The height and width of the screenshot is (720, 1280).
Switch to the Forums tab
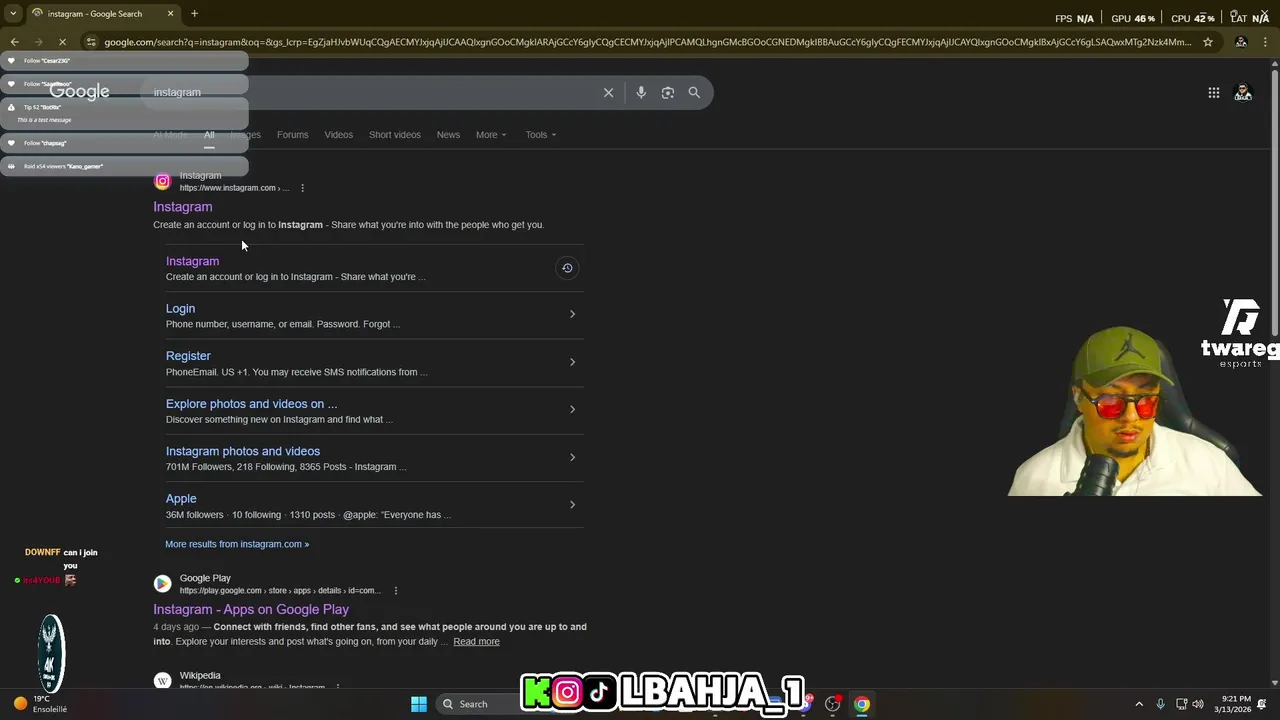pyautogui.click(x=292, y=135)
